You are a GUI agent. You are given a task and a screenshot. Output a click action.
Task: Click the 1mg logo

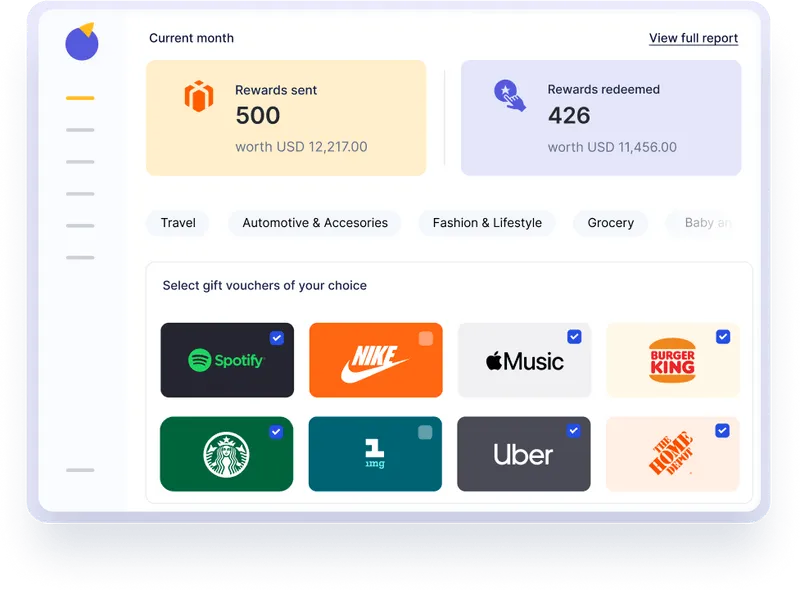(x=374, y=453)
